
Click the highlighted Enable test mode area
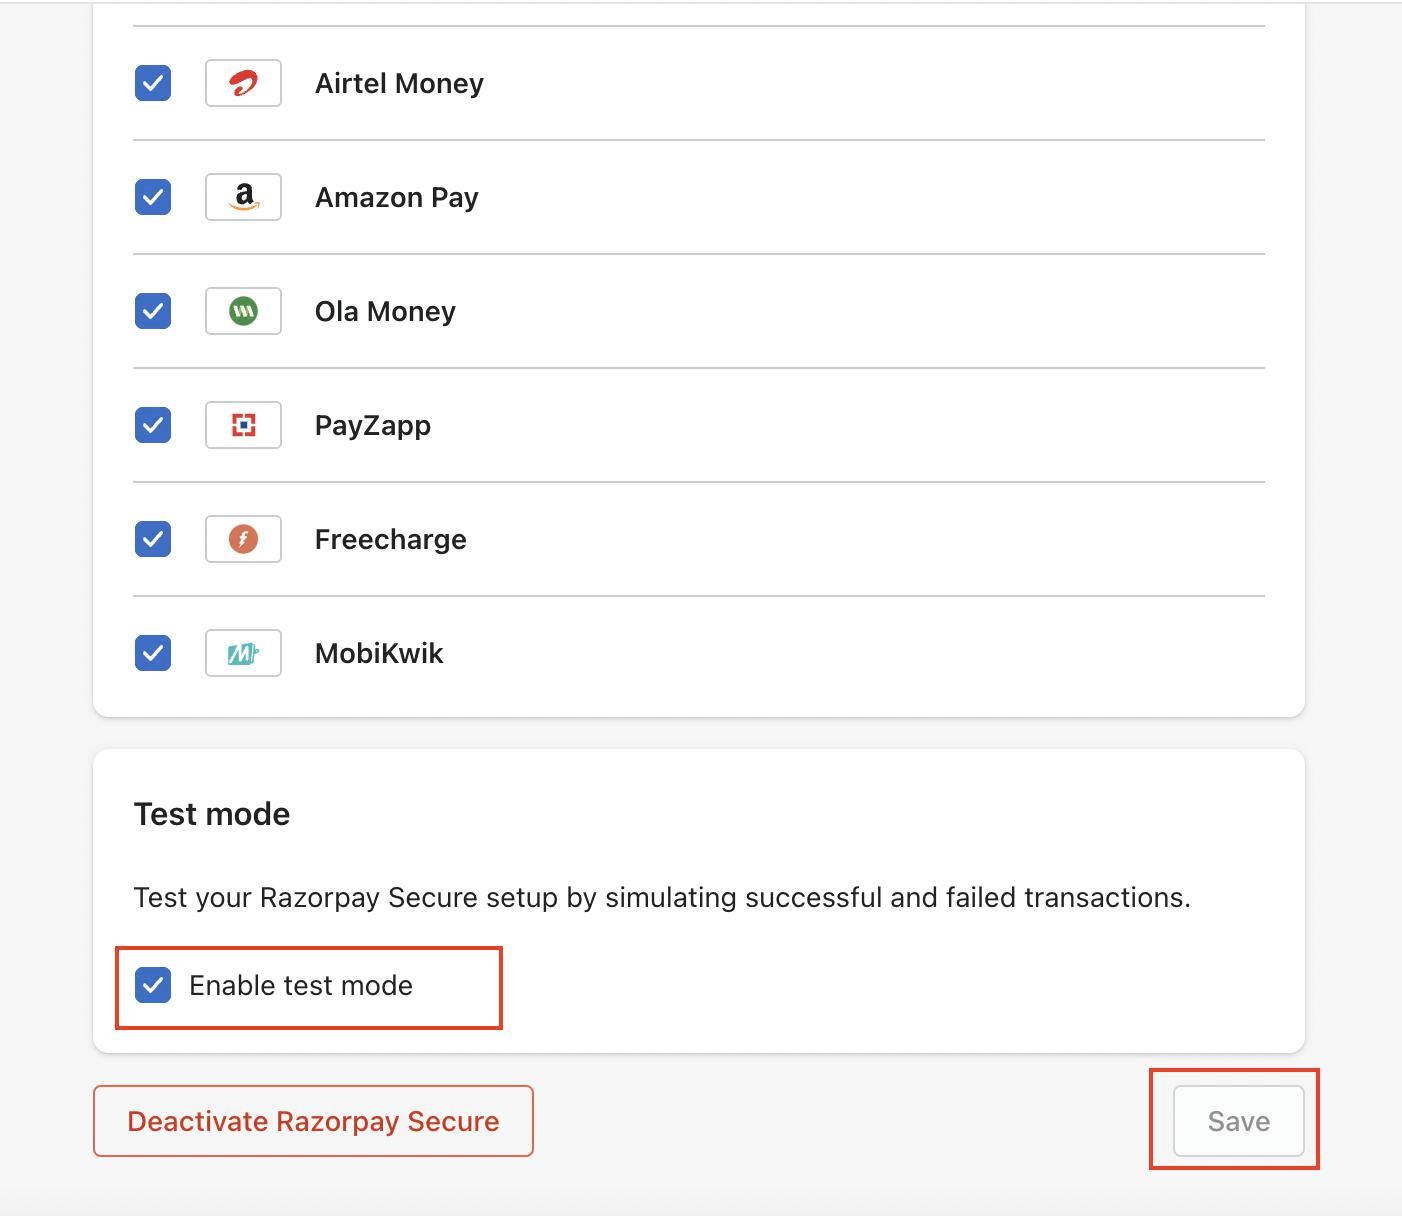[308, 987]
